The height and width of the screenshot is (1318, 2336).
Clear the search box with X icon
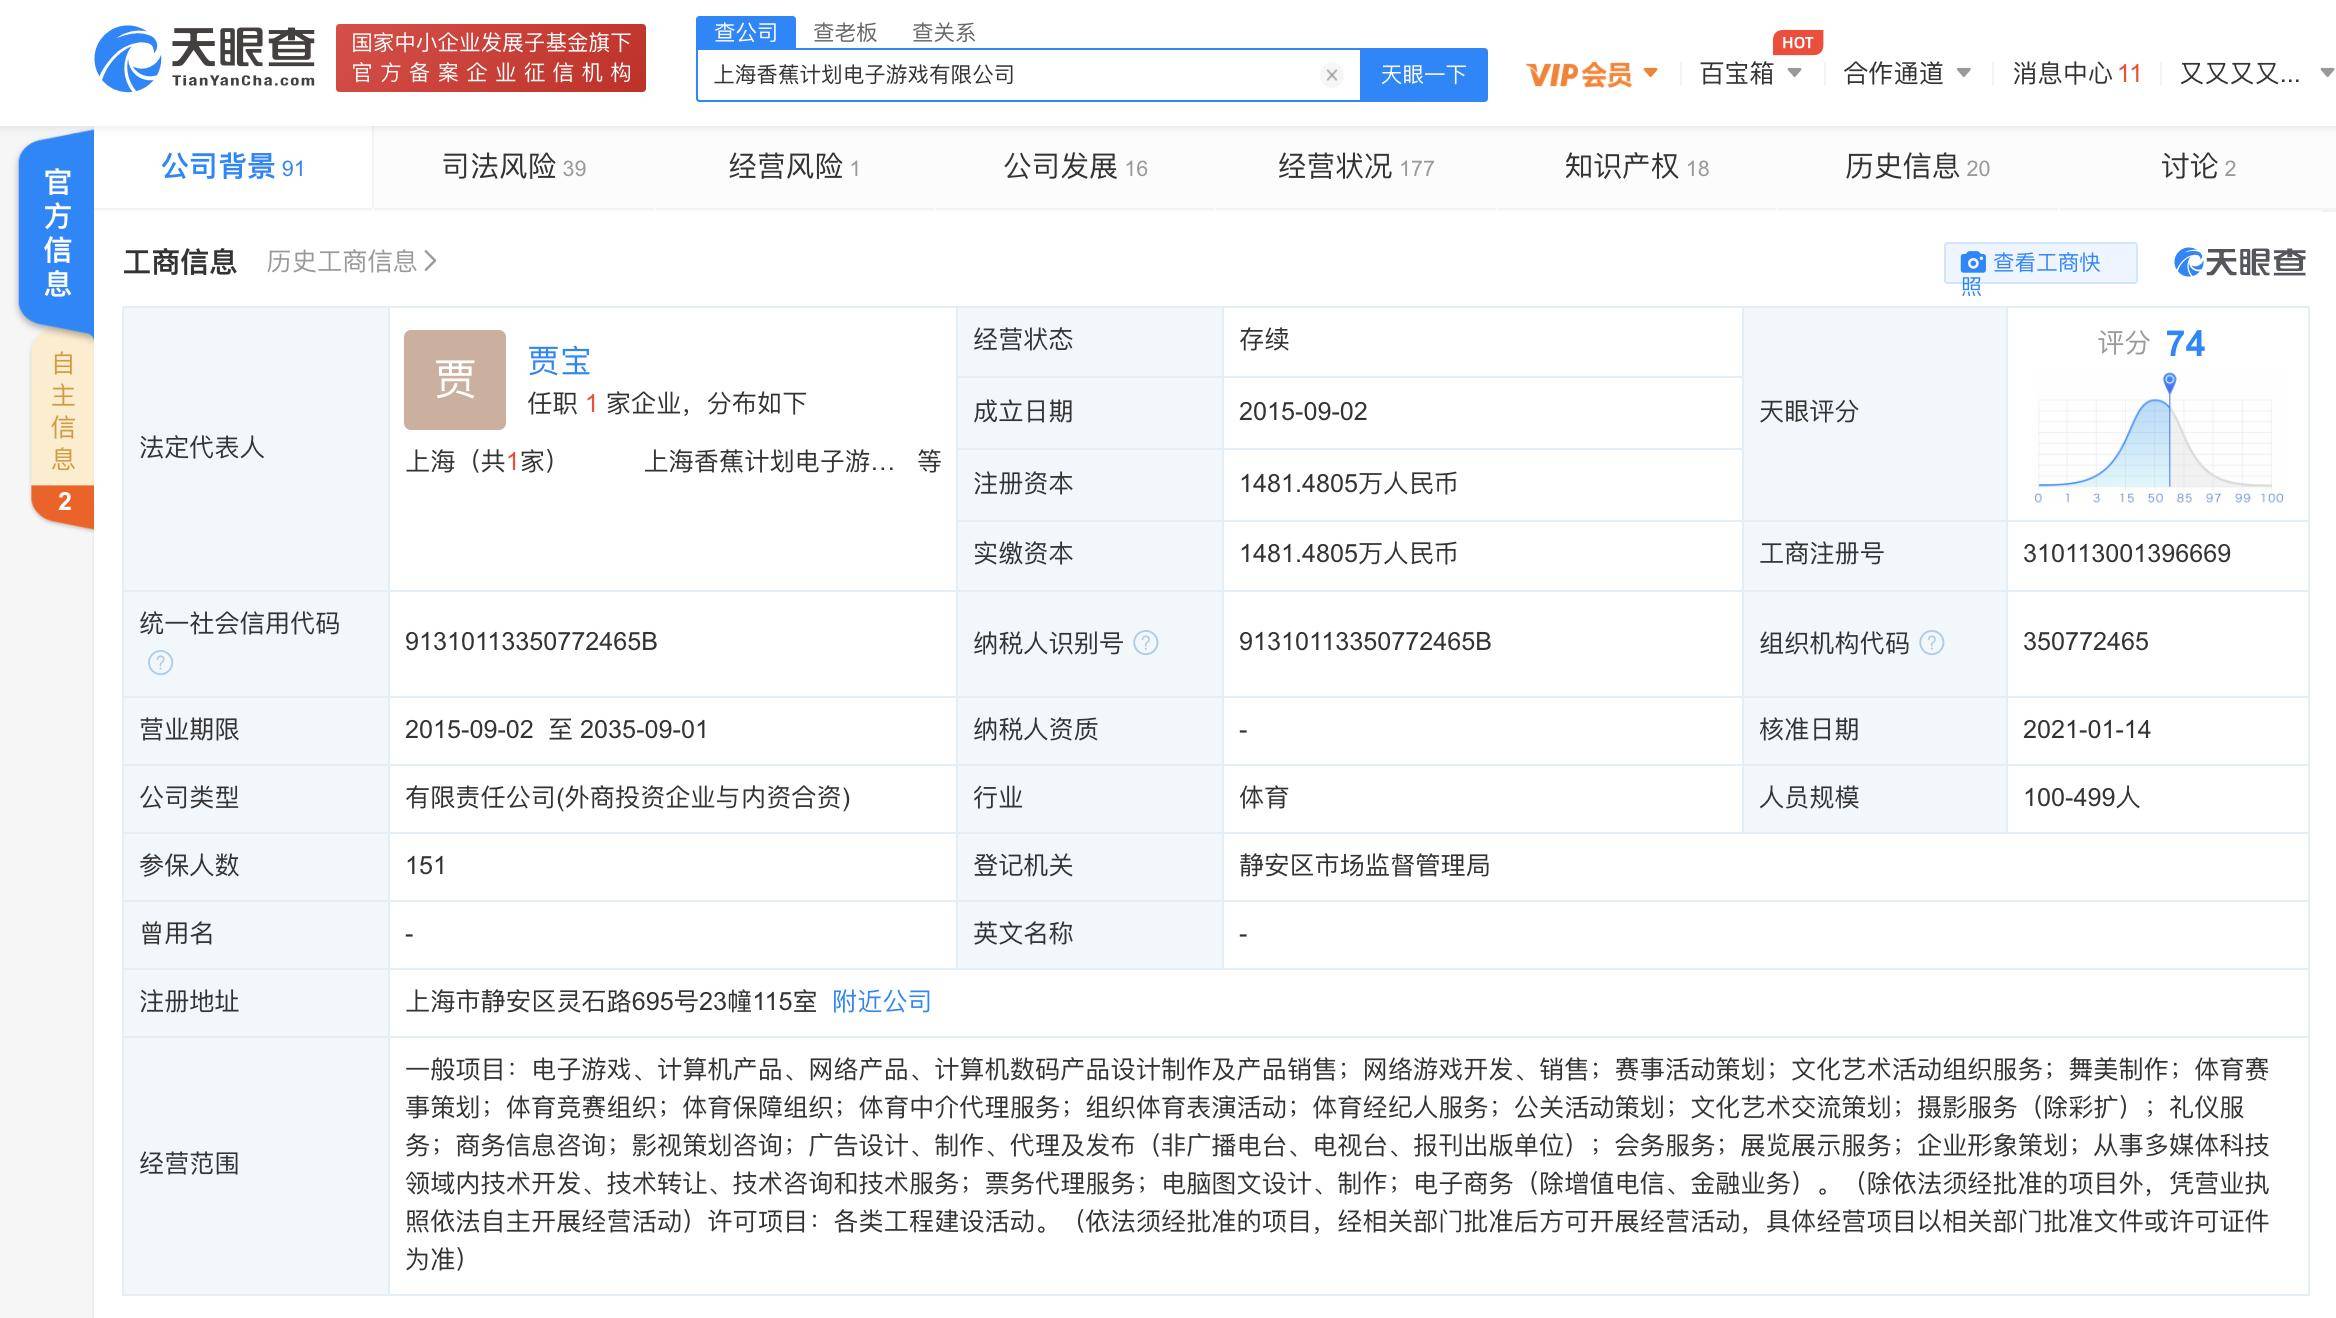(1331, 75)
